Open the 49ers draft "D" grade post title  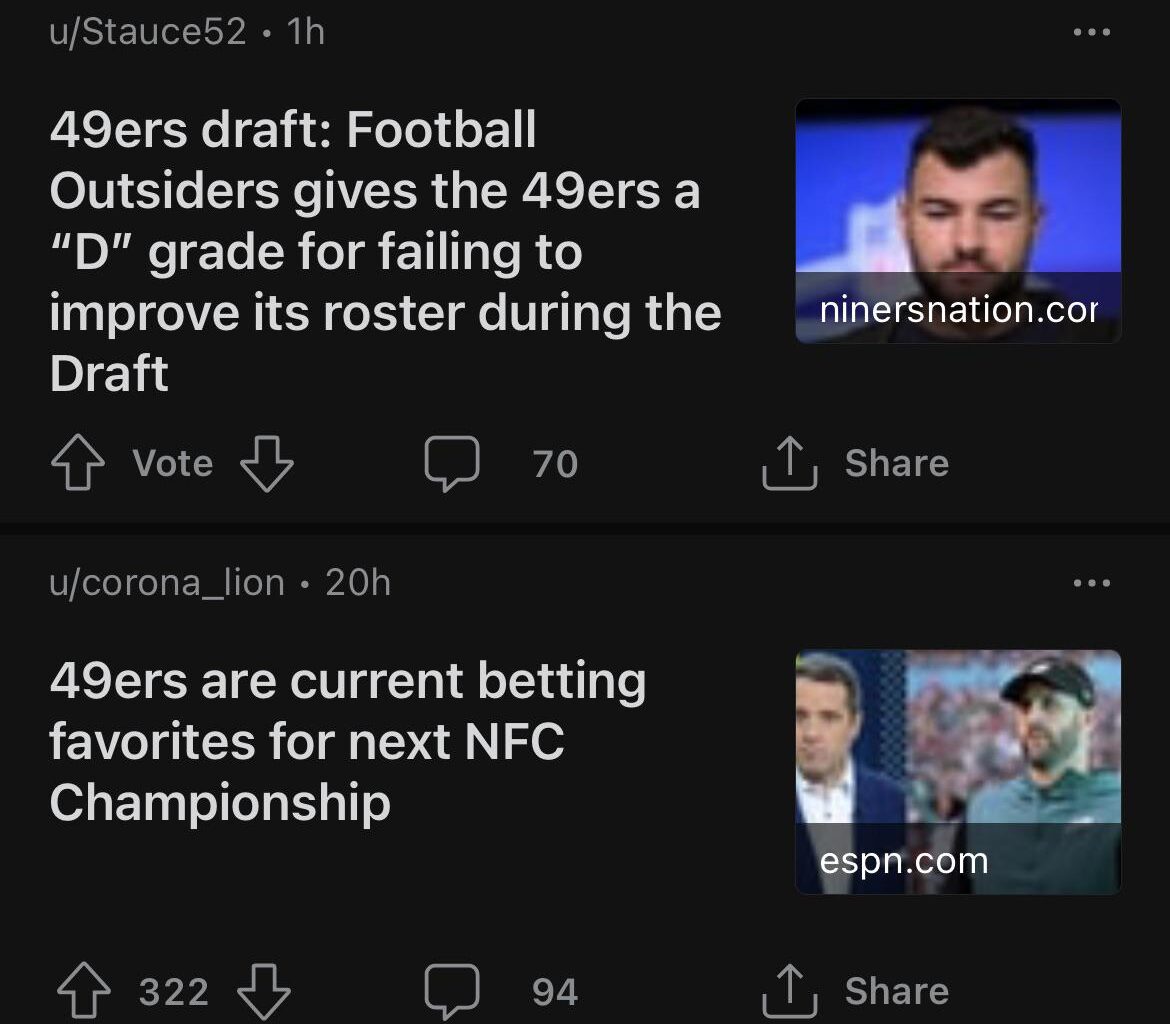(385, 251)
